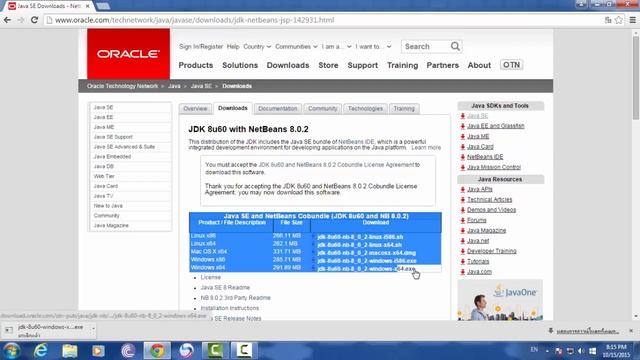Switch to the Technologies tab
Image resolution: width=640 pixels, height=360 pixels.
click(365, 109)
